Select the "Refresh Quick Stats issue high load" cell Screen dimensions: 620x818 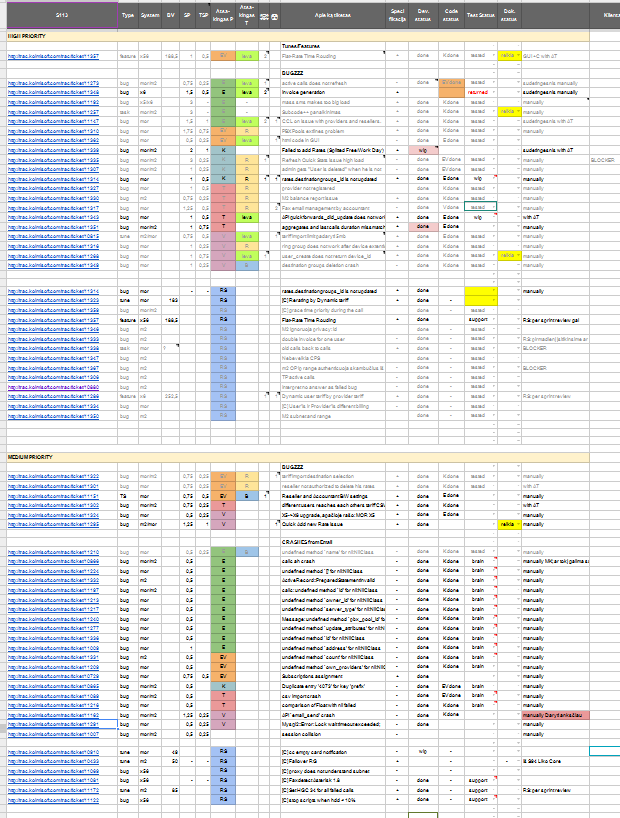[x=333, y=160]
